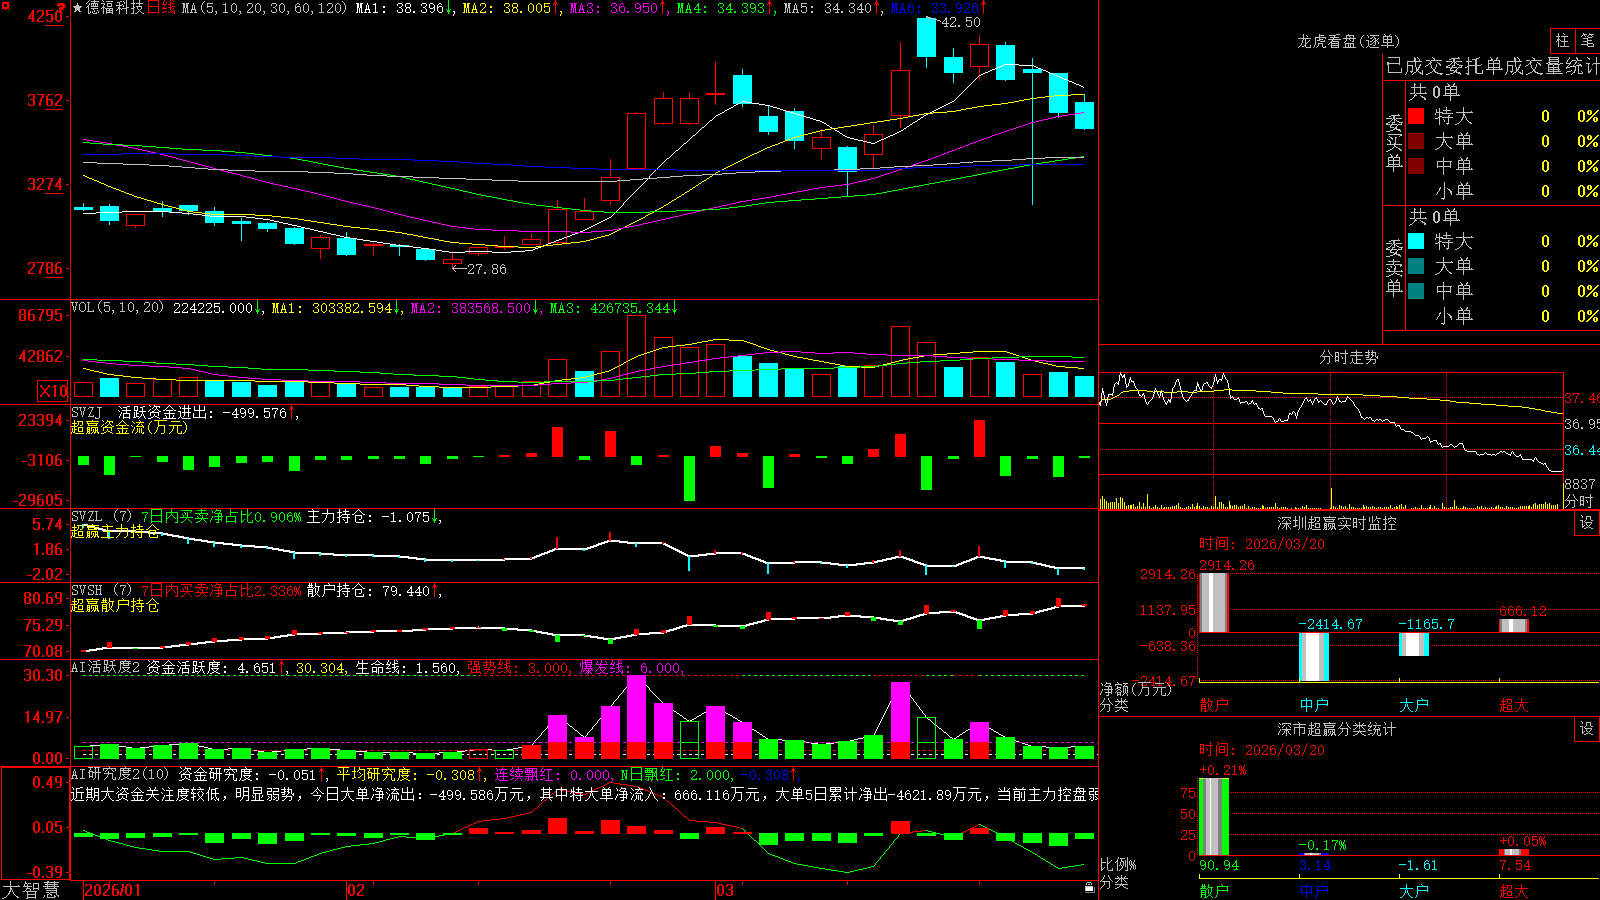Screen dimensions: 1600x900
Task: Click the 分时走势 panel title
Action: coord(1348,357)
